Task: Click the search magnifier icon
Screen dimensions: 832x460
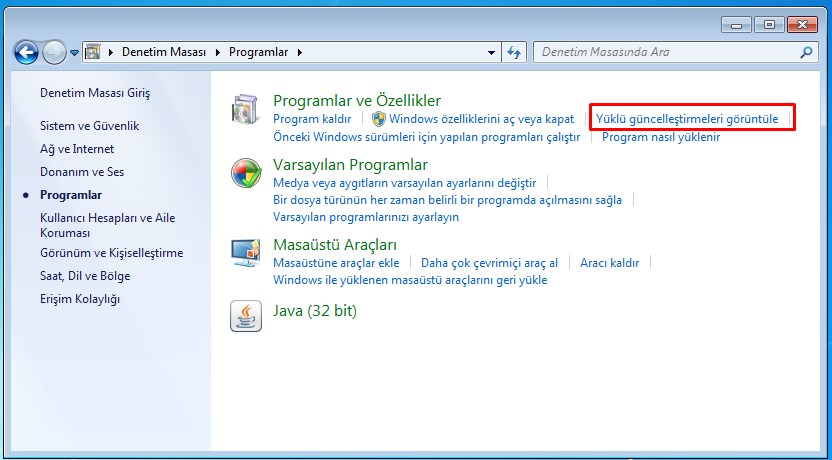Action: (807, 52)
